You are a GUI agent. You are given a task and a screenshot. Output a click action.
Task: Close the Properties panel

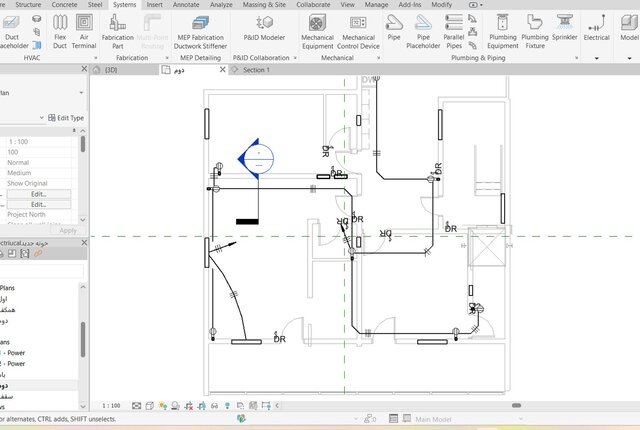(84, 69)
